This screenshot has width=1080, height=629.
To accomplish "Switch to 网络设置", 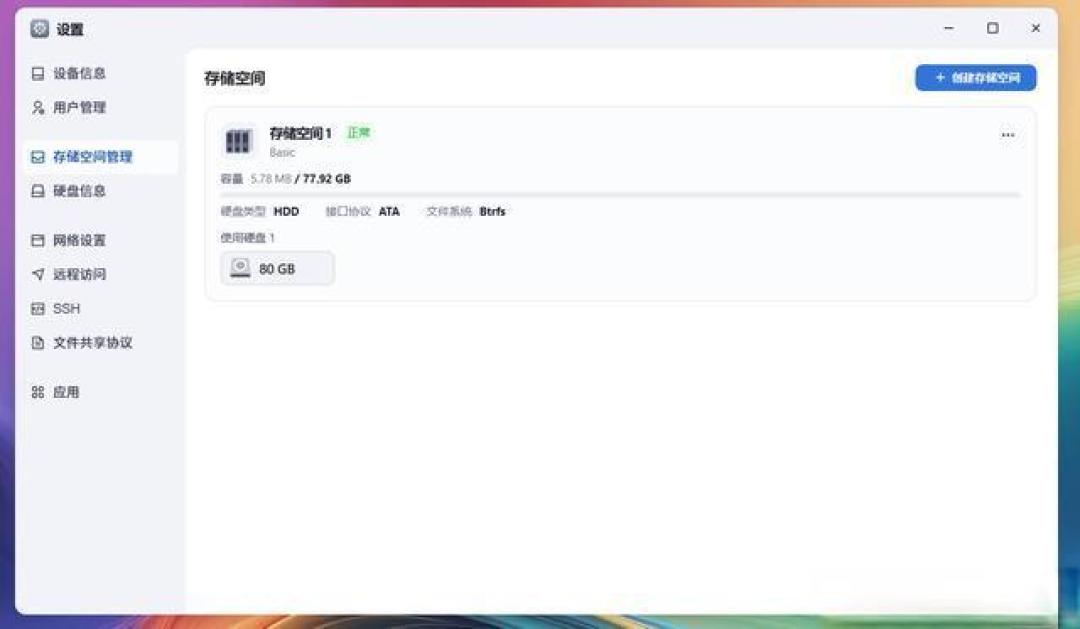I will (101, 240).
